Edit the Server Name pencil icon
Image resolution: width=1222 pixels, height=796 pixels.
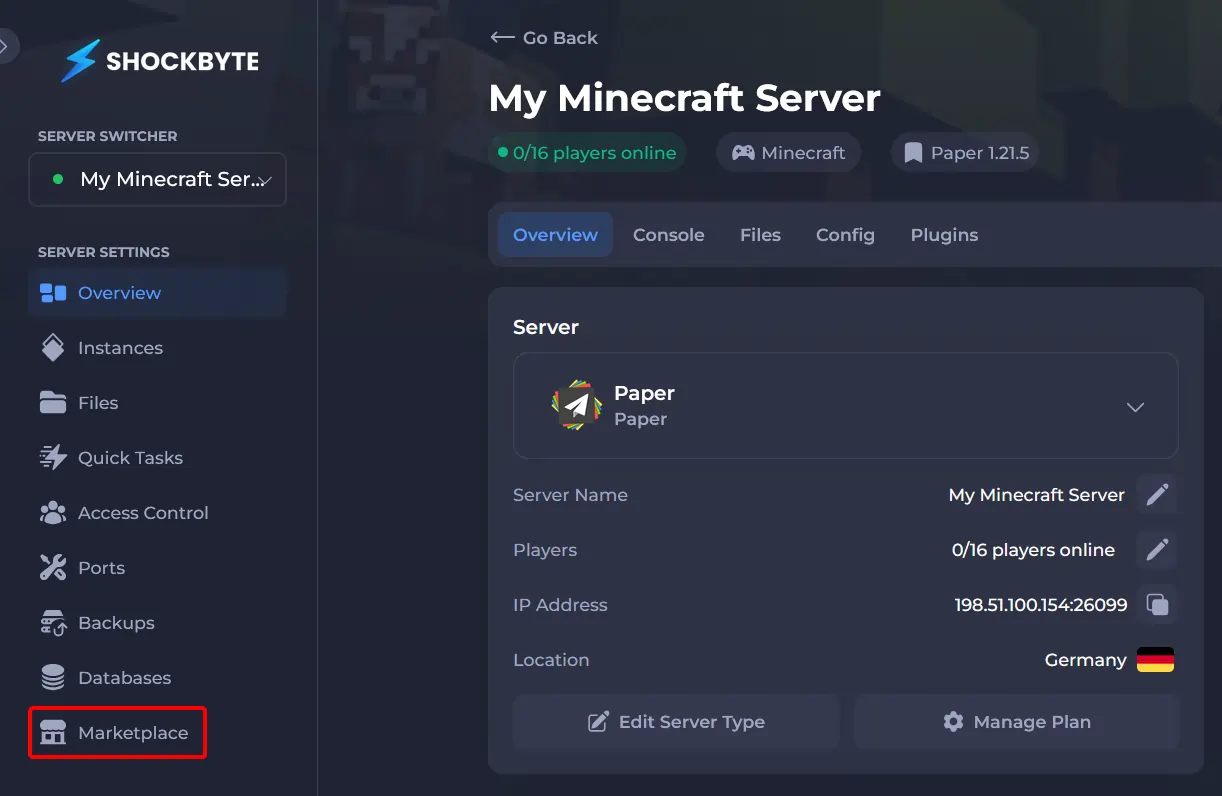pos(1157,495)
